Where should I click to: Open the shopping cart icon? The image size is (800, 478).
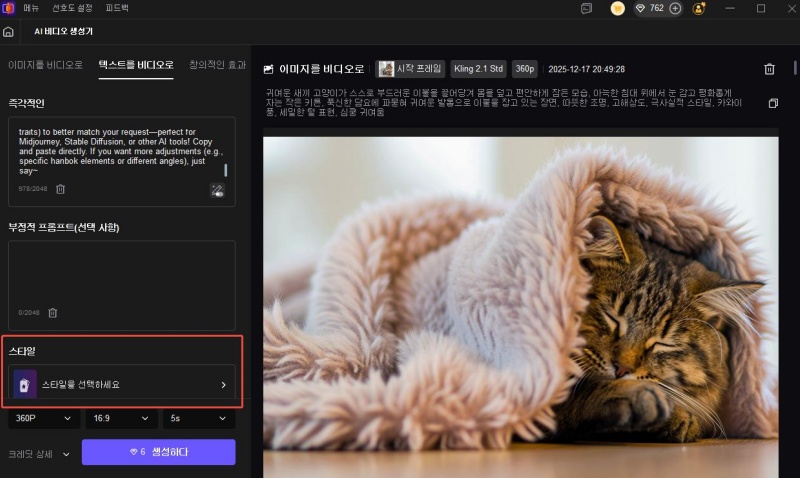[x=618, y=8]
